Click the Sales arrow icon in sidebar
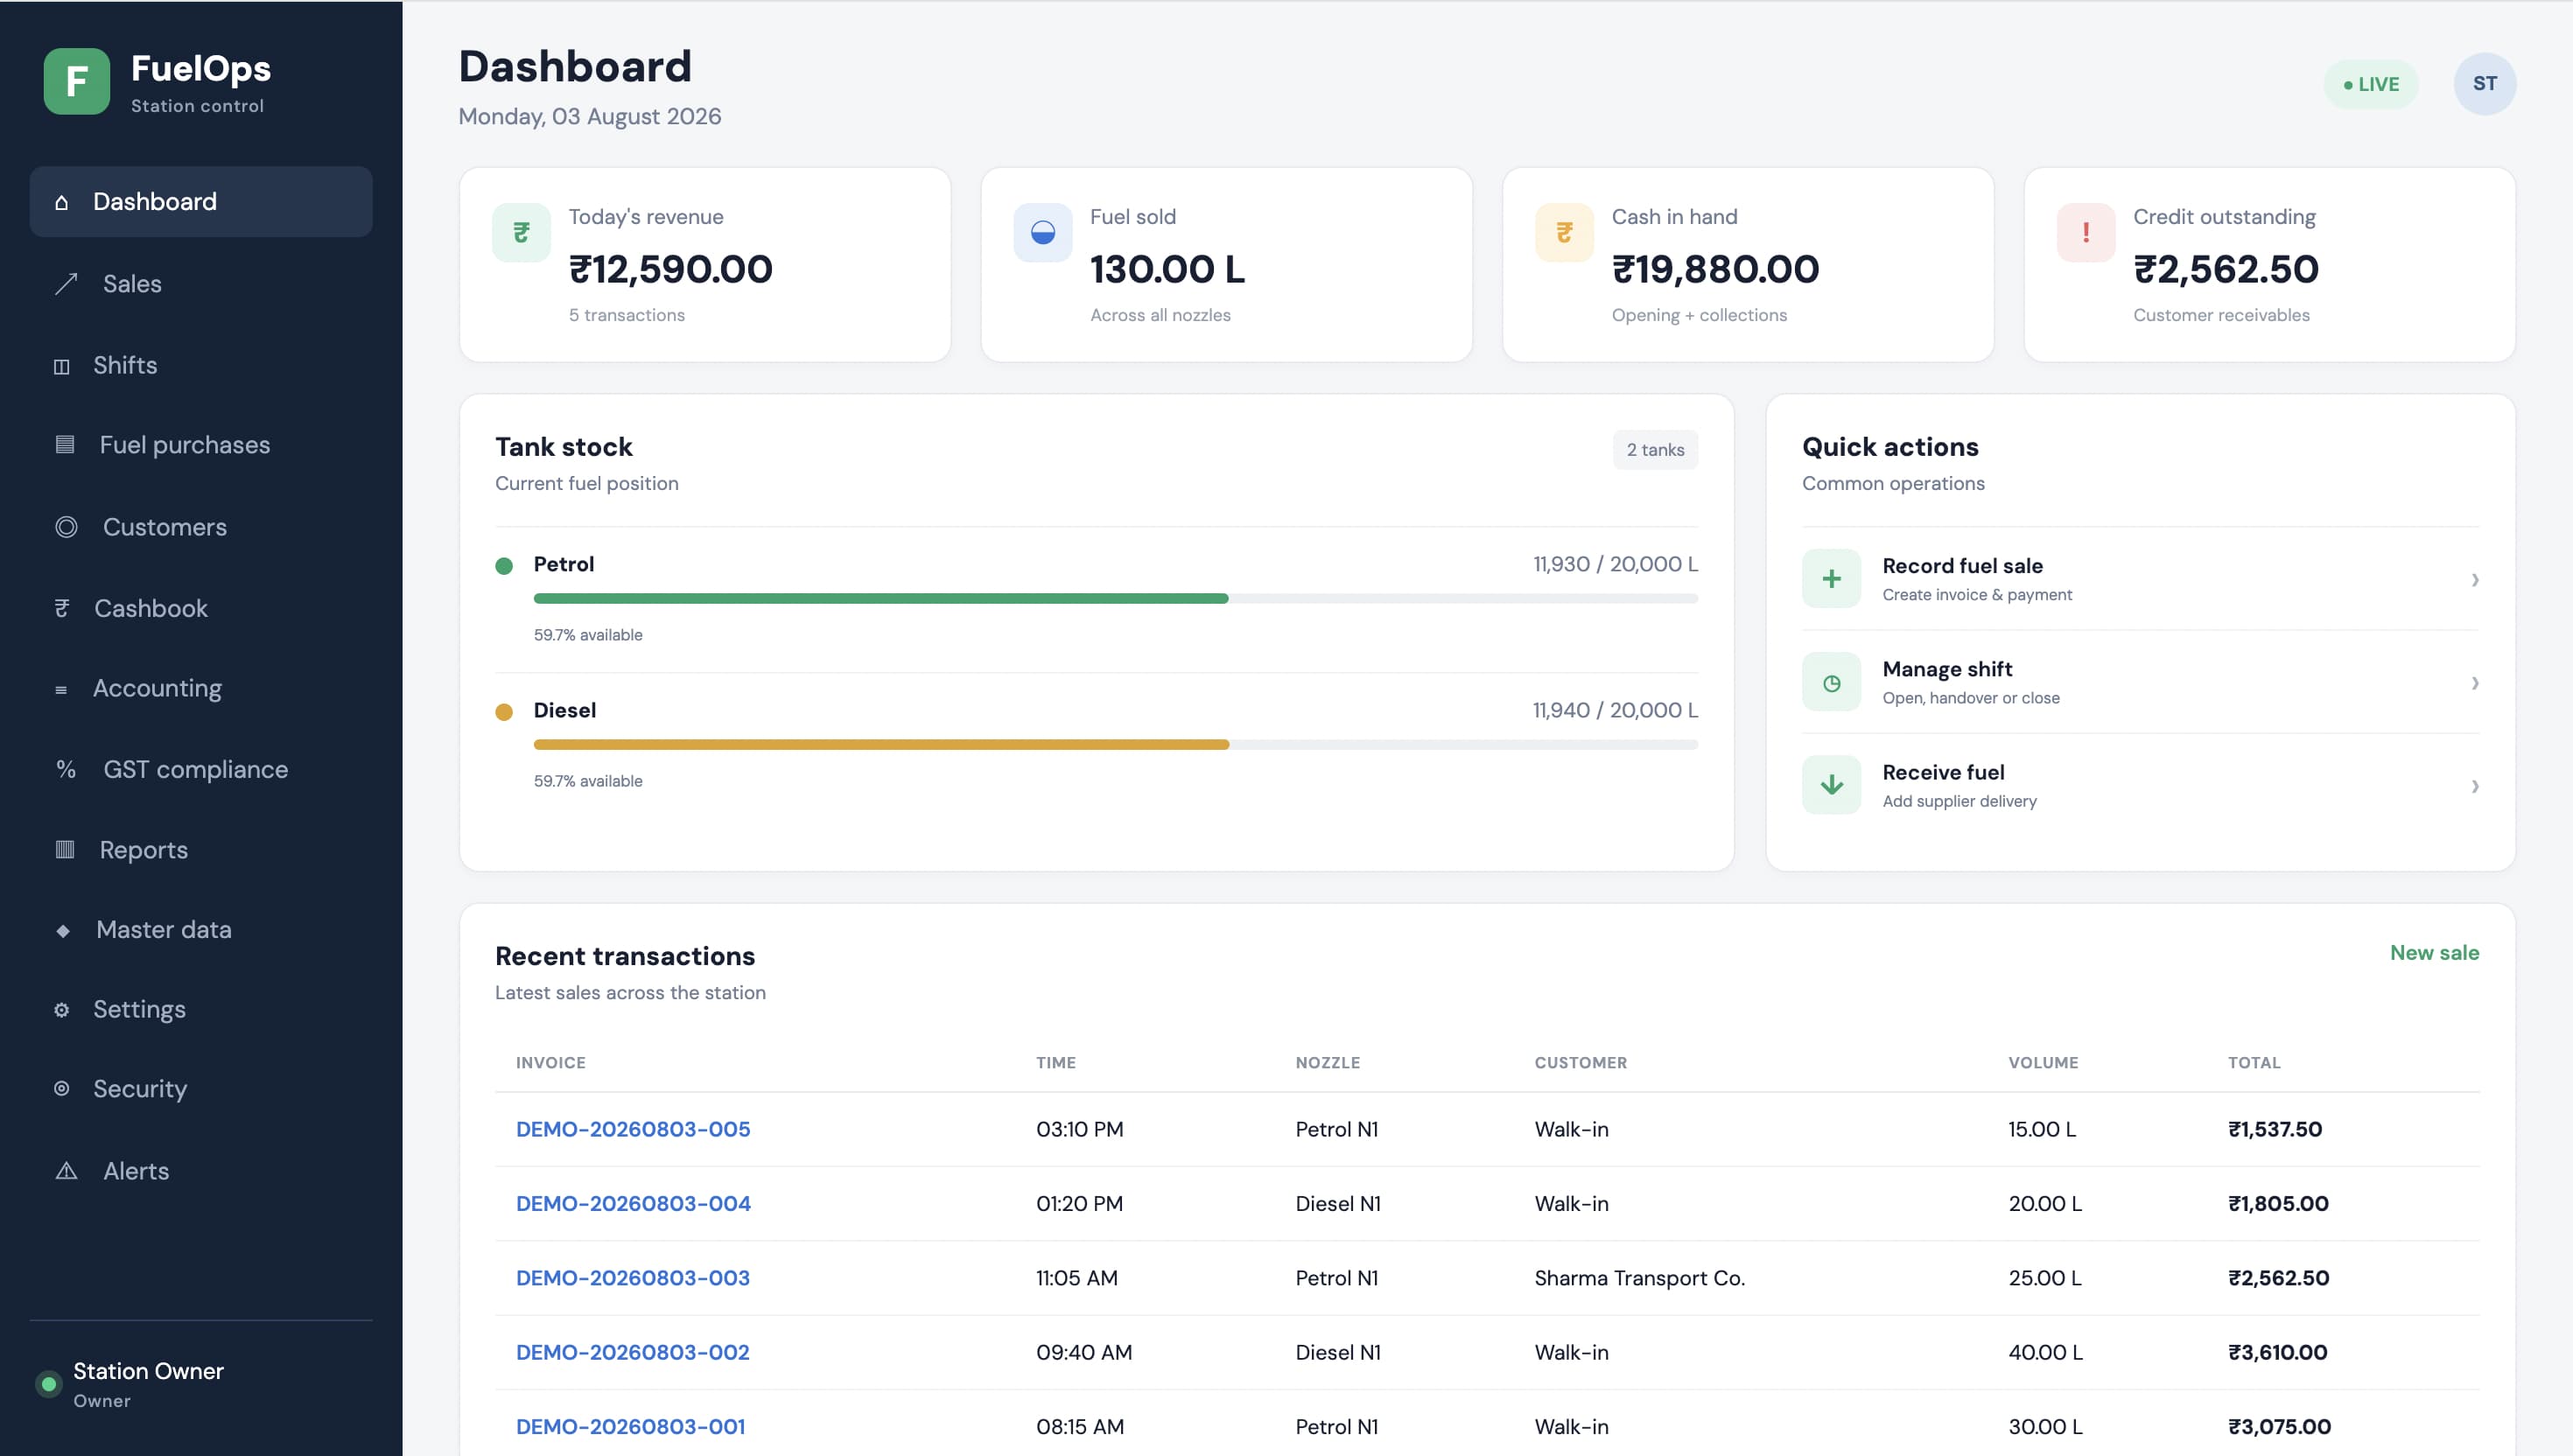2573x1456 pixels. [x=66, y=284]
